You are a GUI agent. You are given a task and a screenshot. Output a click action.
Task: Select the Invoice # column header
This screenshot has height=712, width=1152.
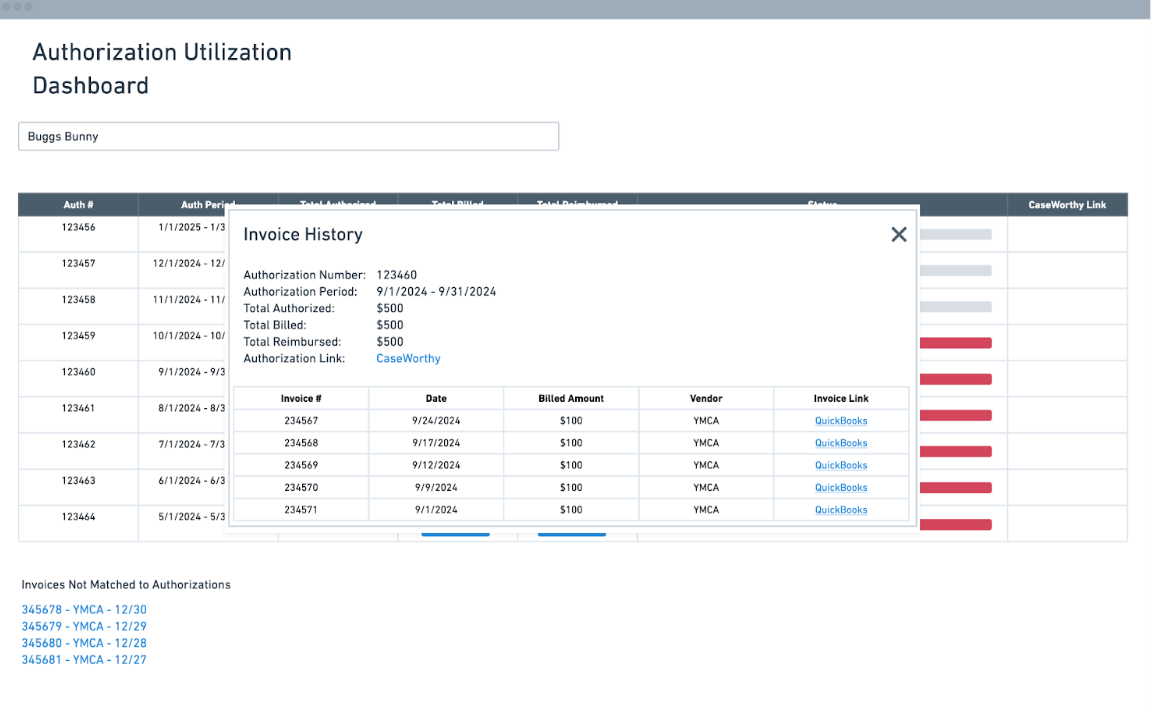(x=301, y=398)
